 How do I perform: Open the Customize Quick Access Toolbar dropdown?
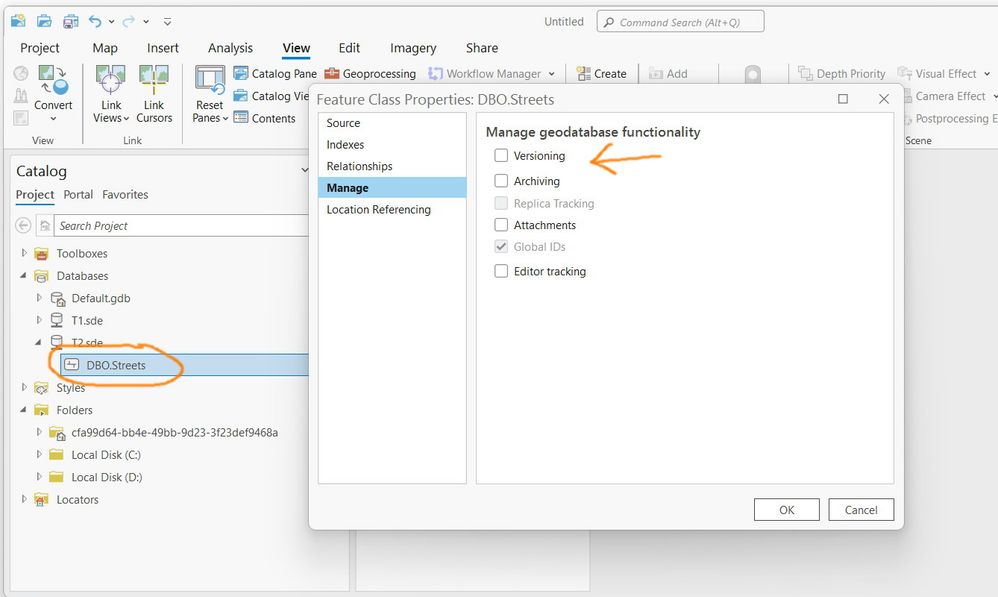point(167,22)
